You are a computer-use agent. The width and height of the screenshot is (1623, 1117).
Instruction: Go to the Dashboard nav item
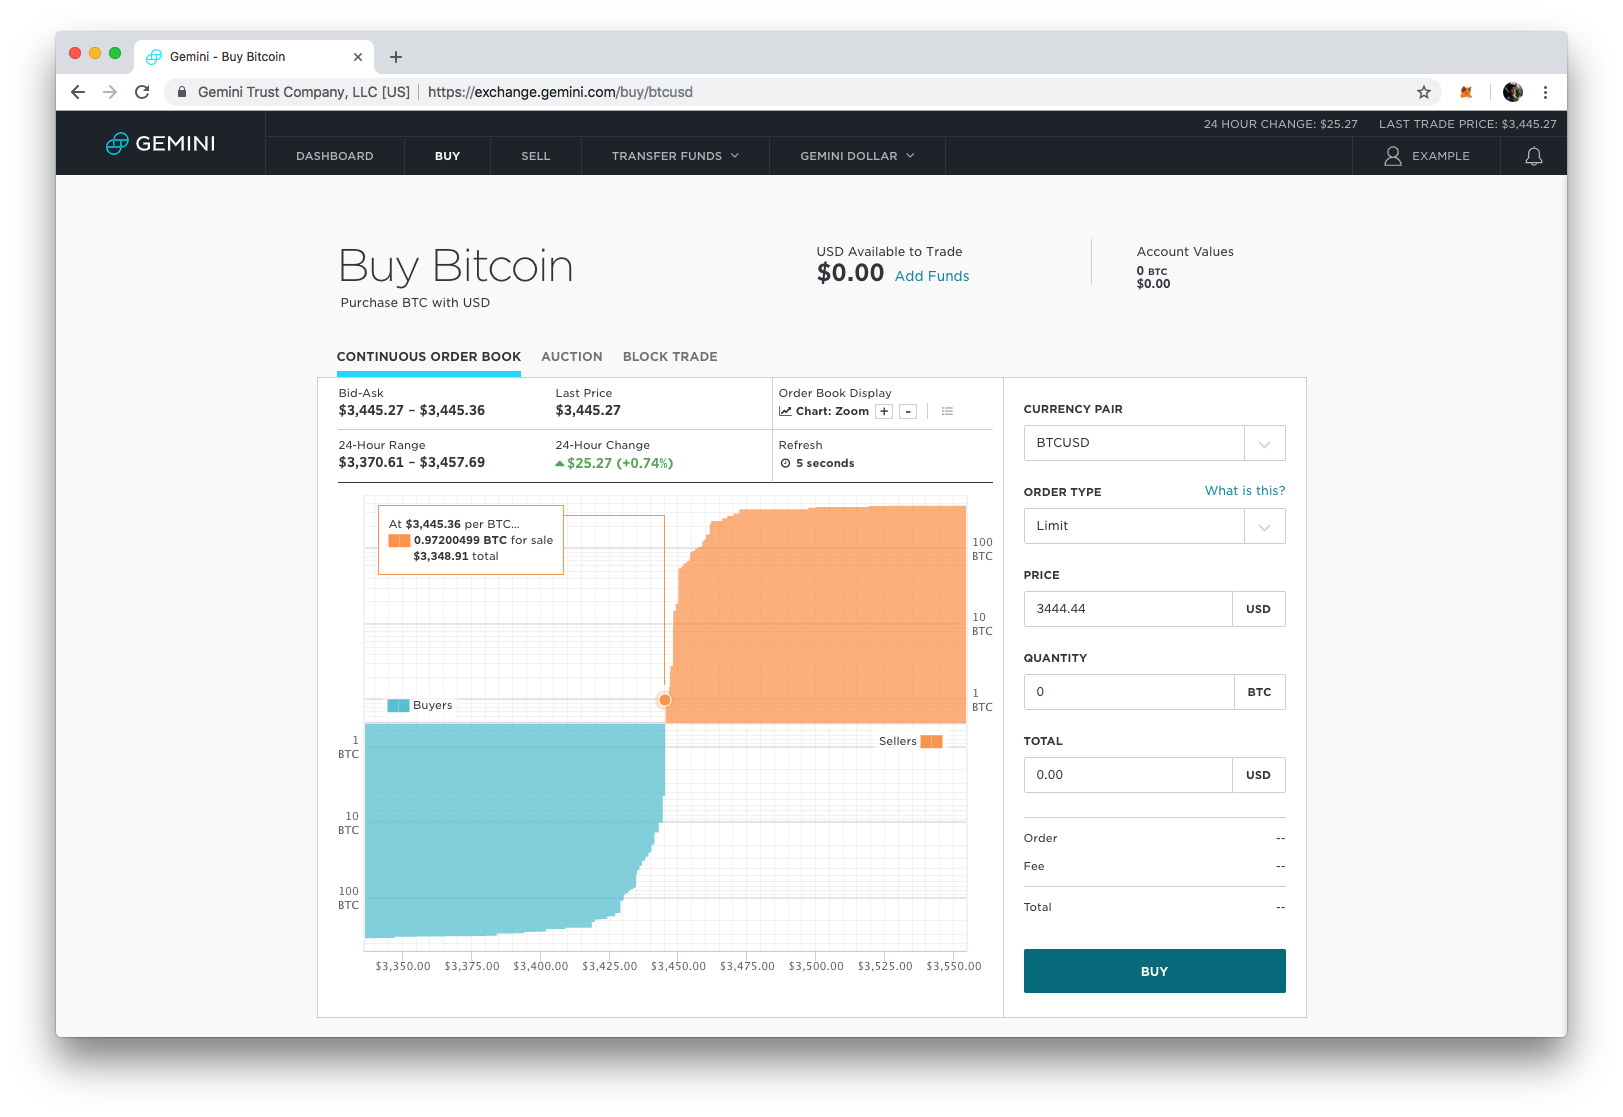(335, 156)
